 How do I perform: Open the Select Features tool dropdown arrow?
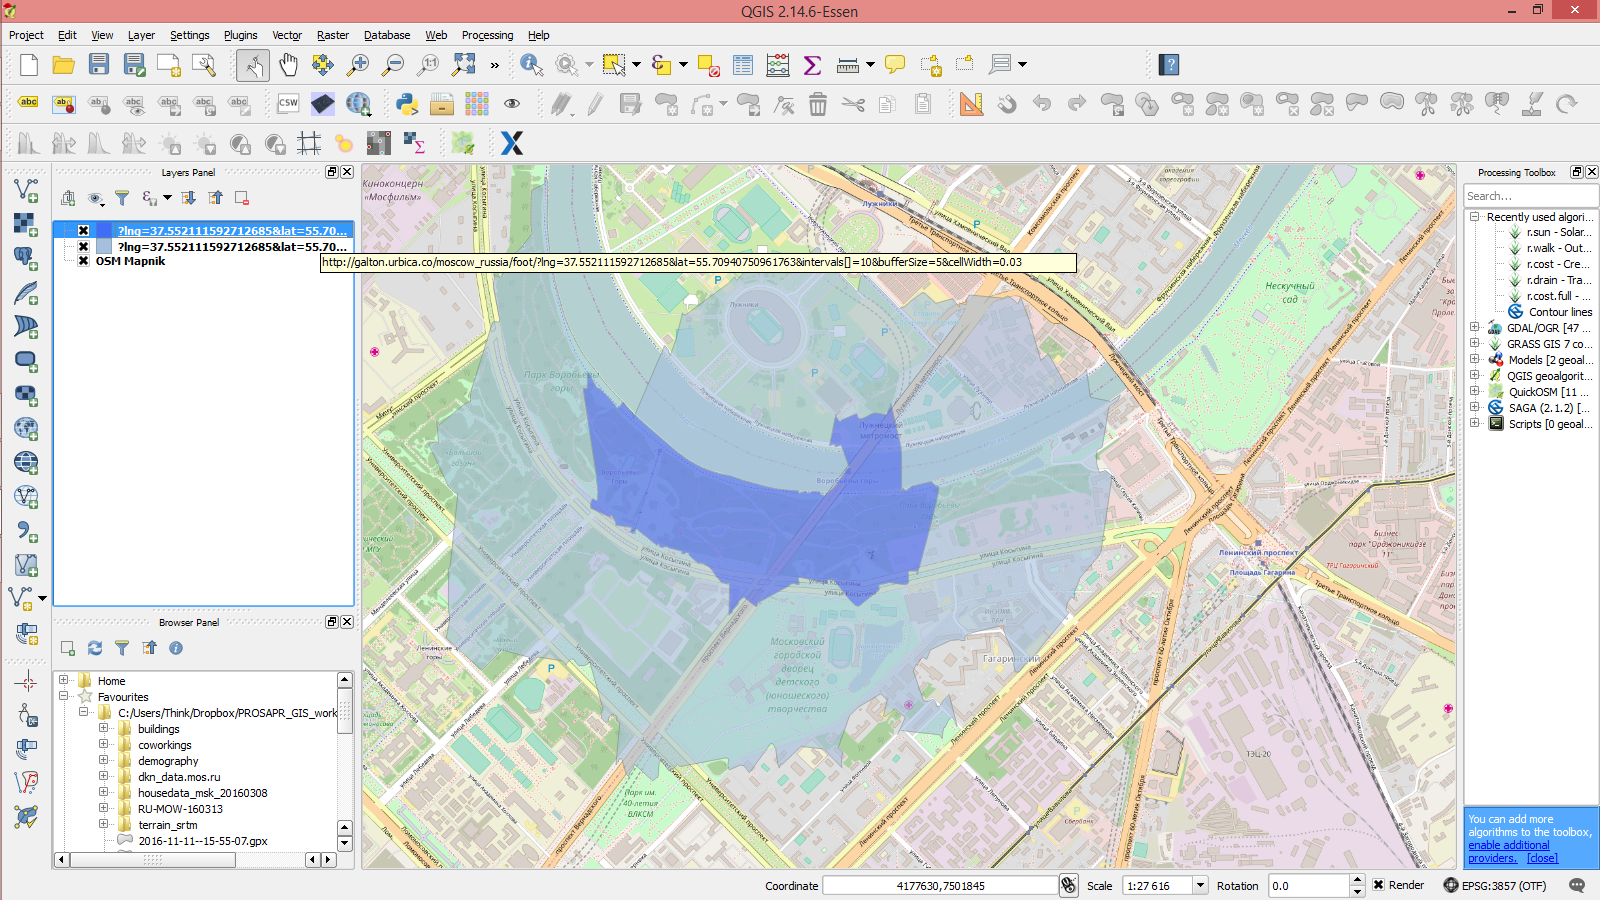tap(636, 65)
